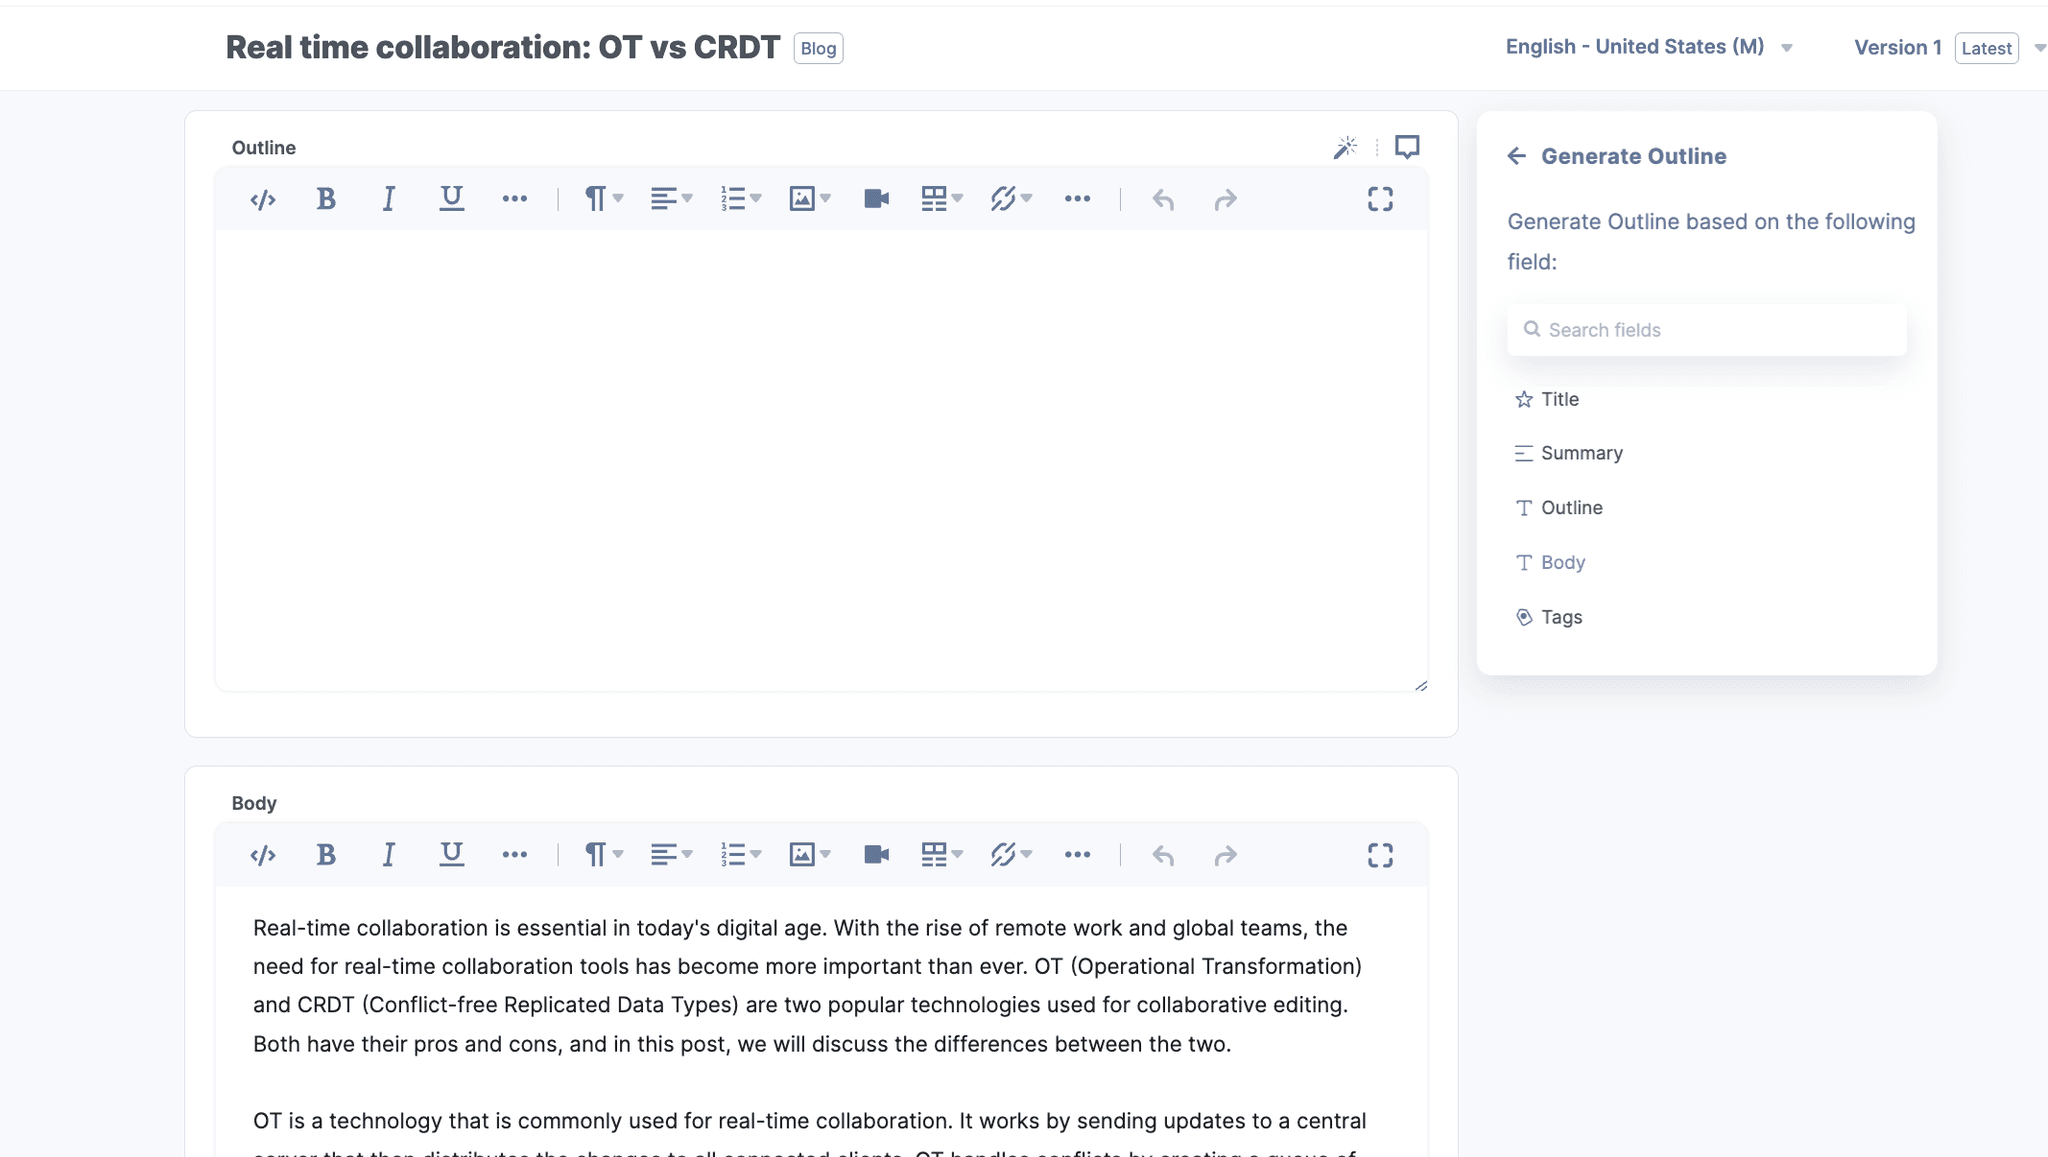The image size is (2048, 1157).
Task: Click the magic wand AI icon on Outline field
Action: point(1345,148)
